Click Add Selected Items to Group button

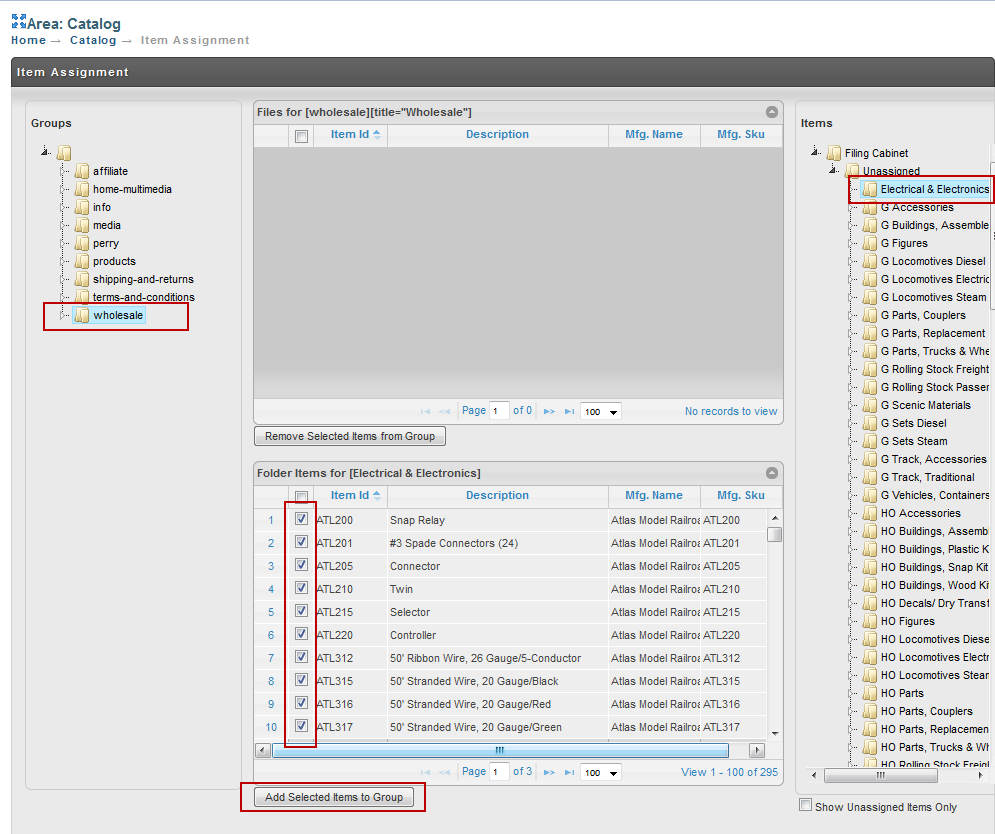point(334,797)
